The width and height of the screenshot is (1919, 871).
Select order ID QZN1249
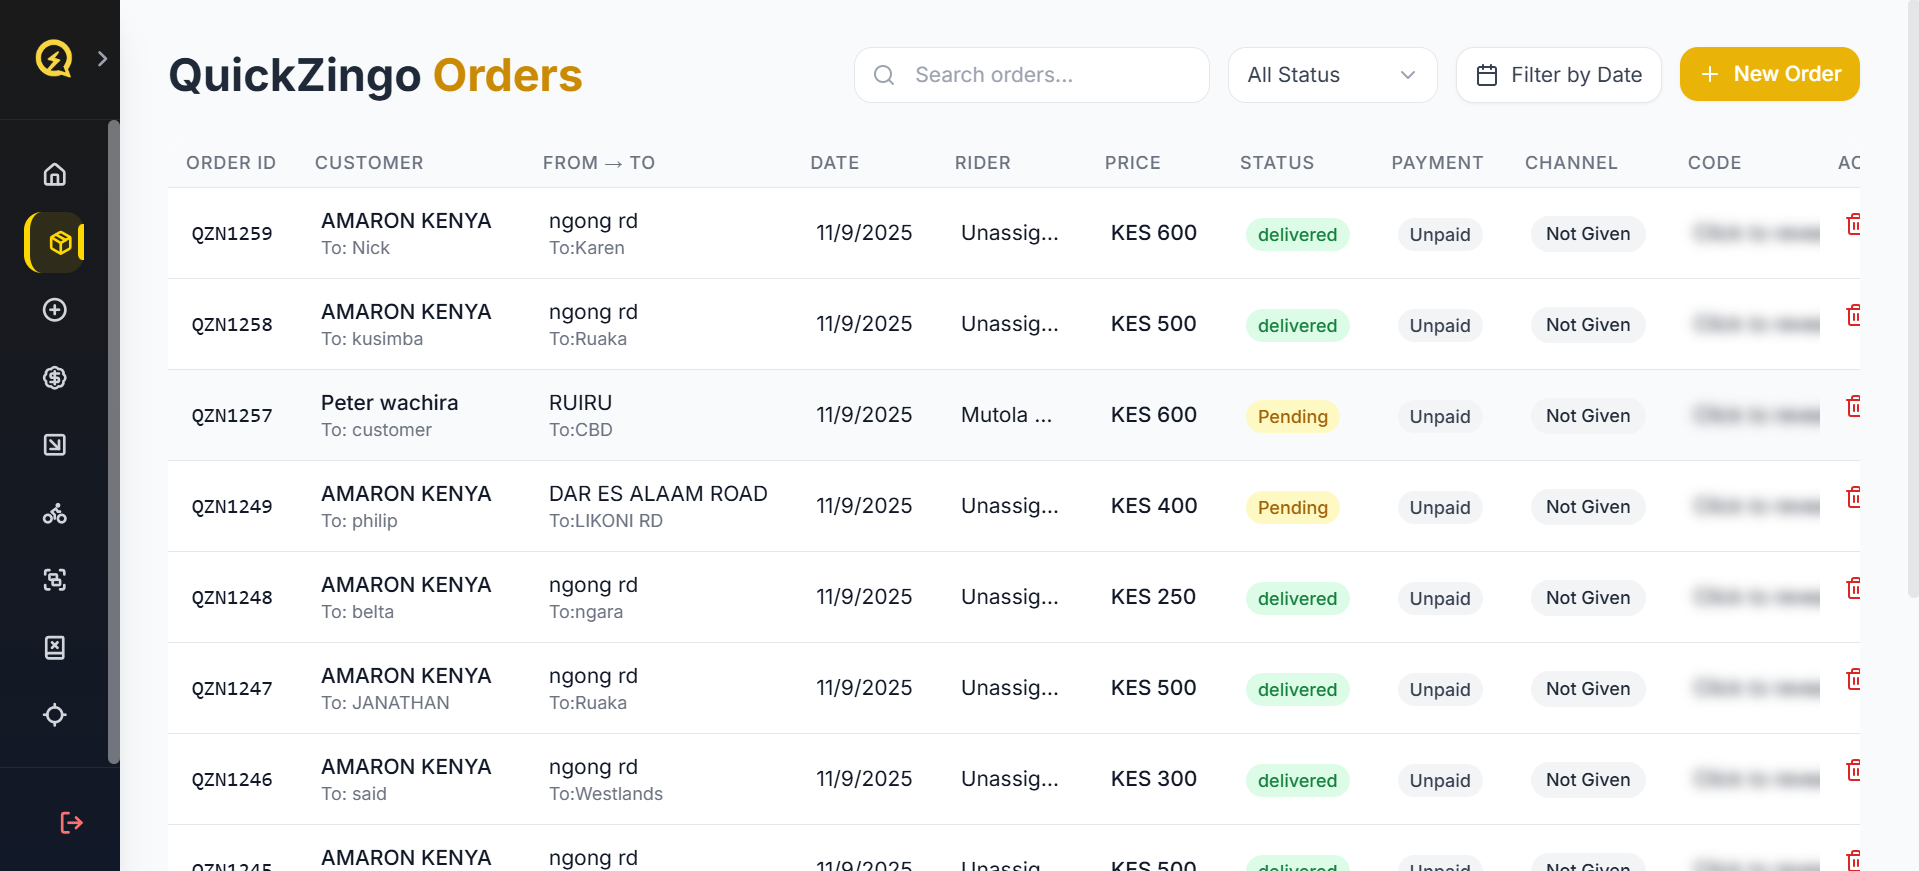pyautogui.click(x=232, y=507)
